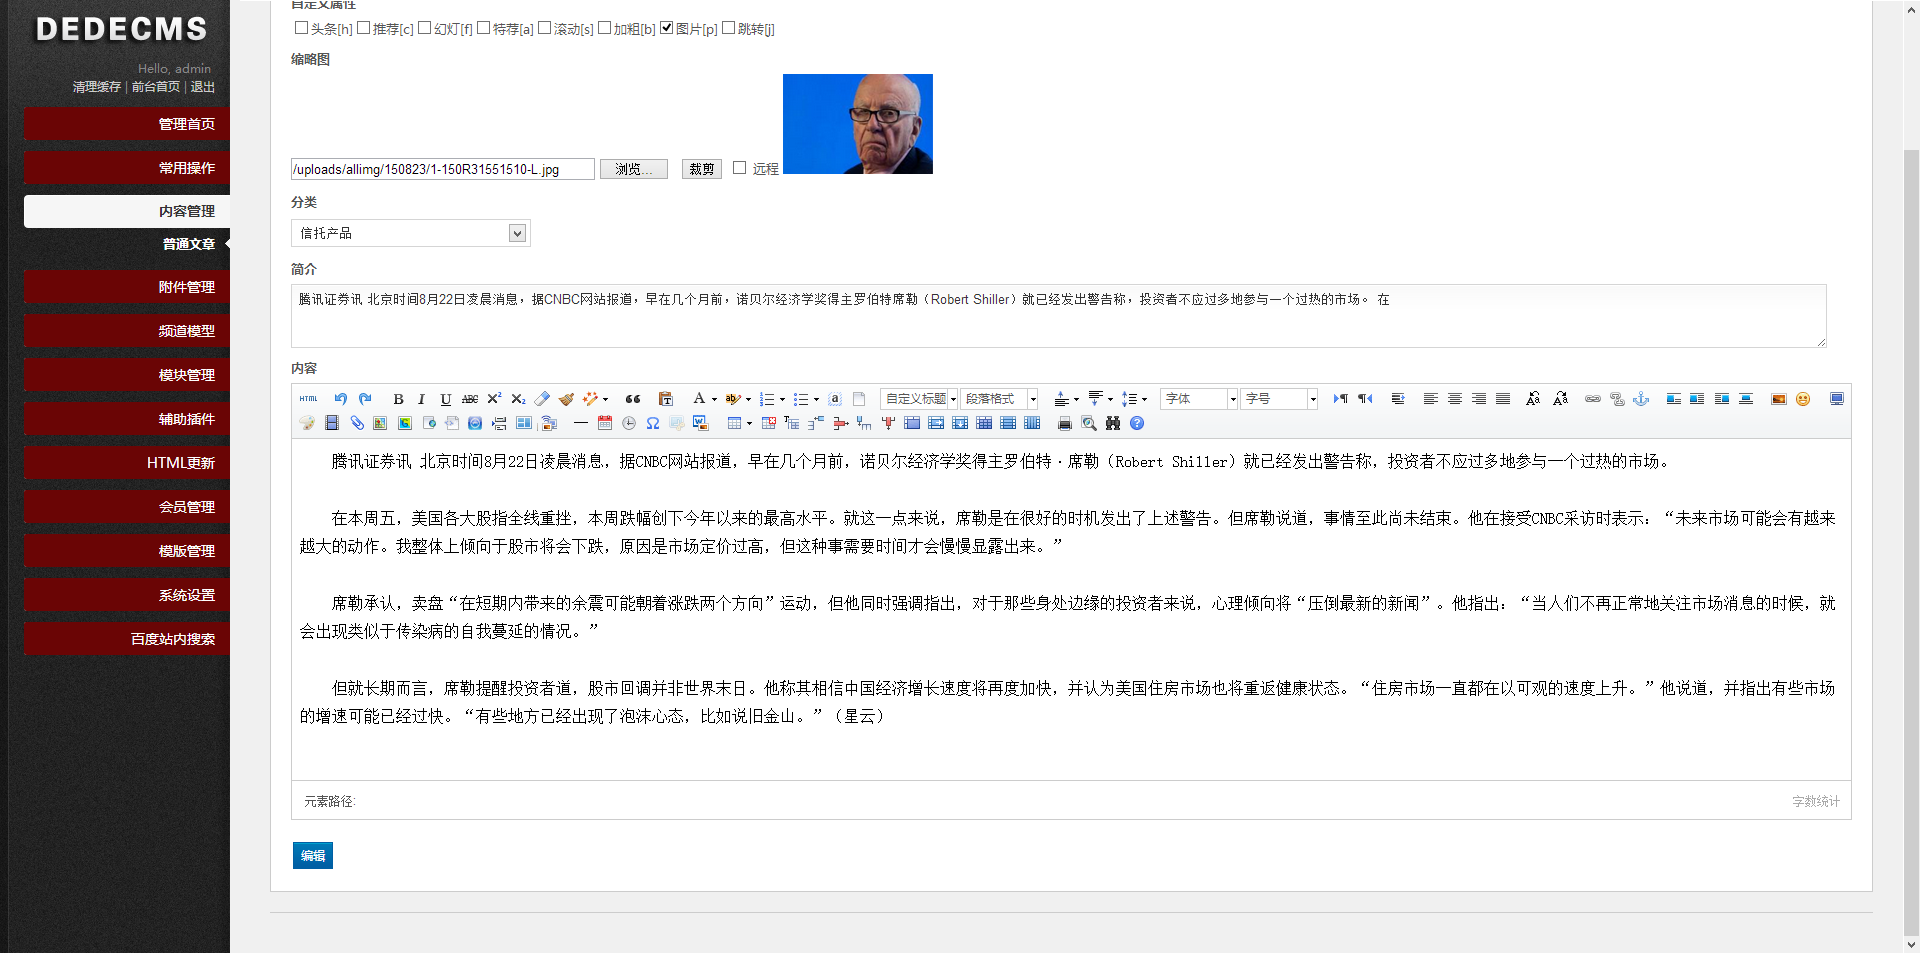This screenshot has width=1920, height=953.
Task: Check the 推荐[c] attribute checkbox
Action: tap(363, 28)
